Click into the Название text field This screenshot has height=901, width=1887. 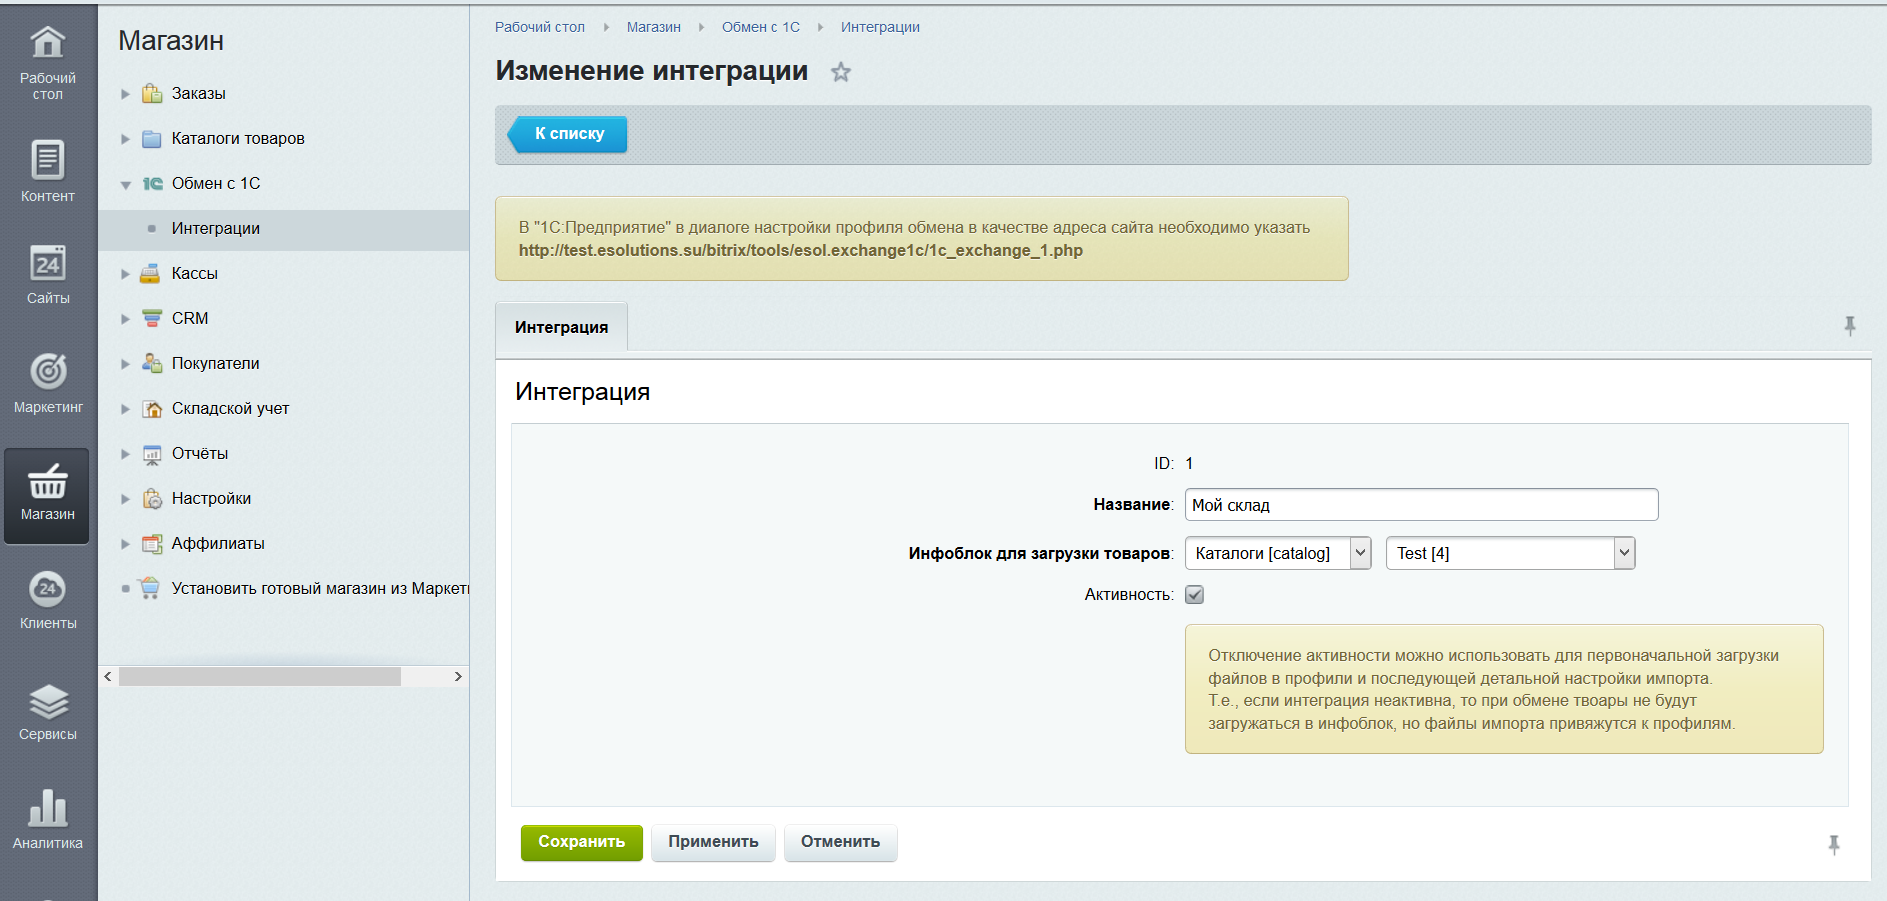1420,505
